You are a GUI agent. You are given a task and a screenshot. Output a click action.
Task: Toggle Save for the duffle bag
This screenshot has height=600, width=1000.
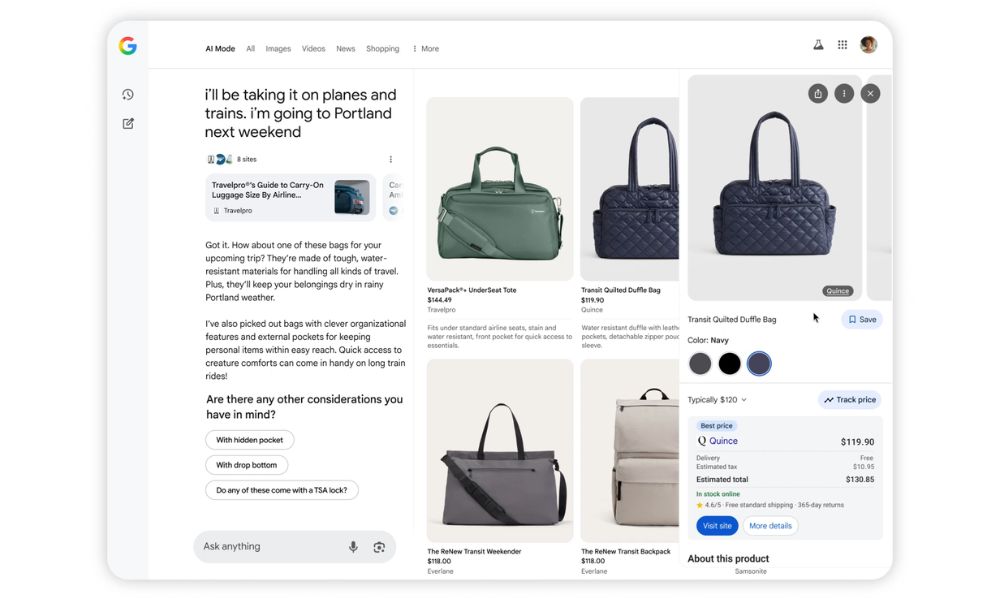(x=862, y=320)
